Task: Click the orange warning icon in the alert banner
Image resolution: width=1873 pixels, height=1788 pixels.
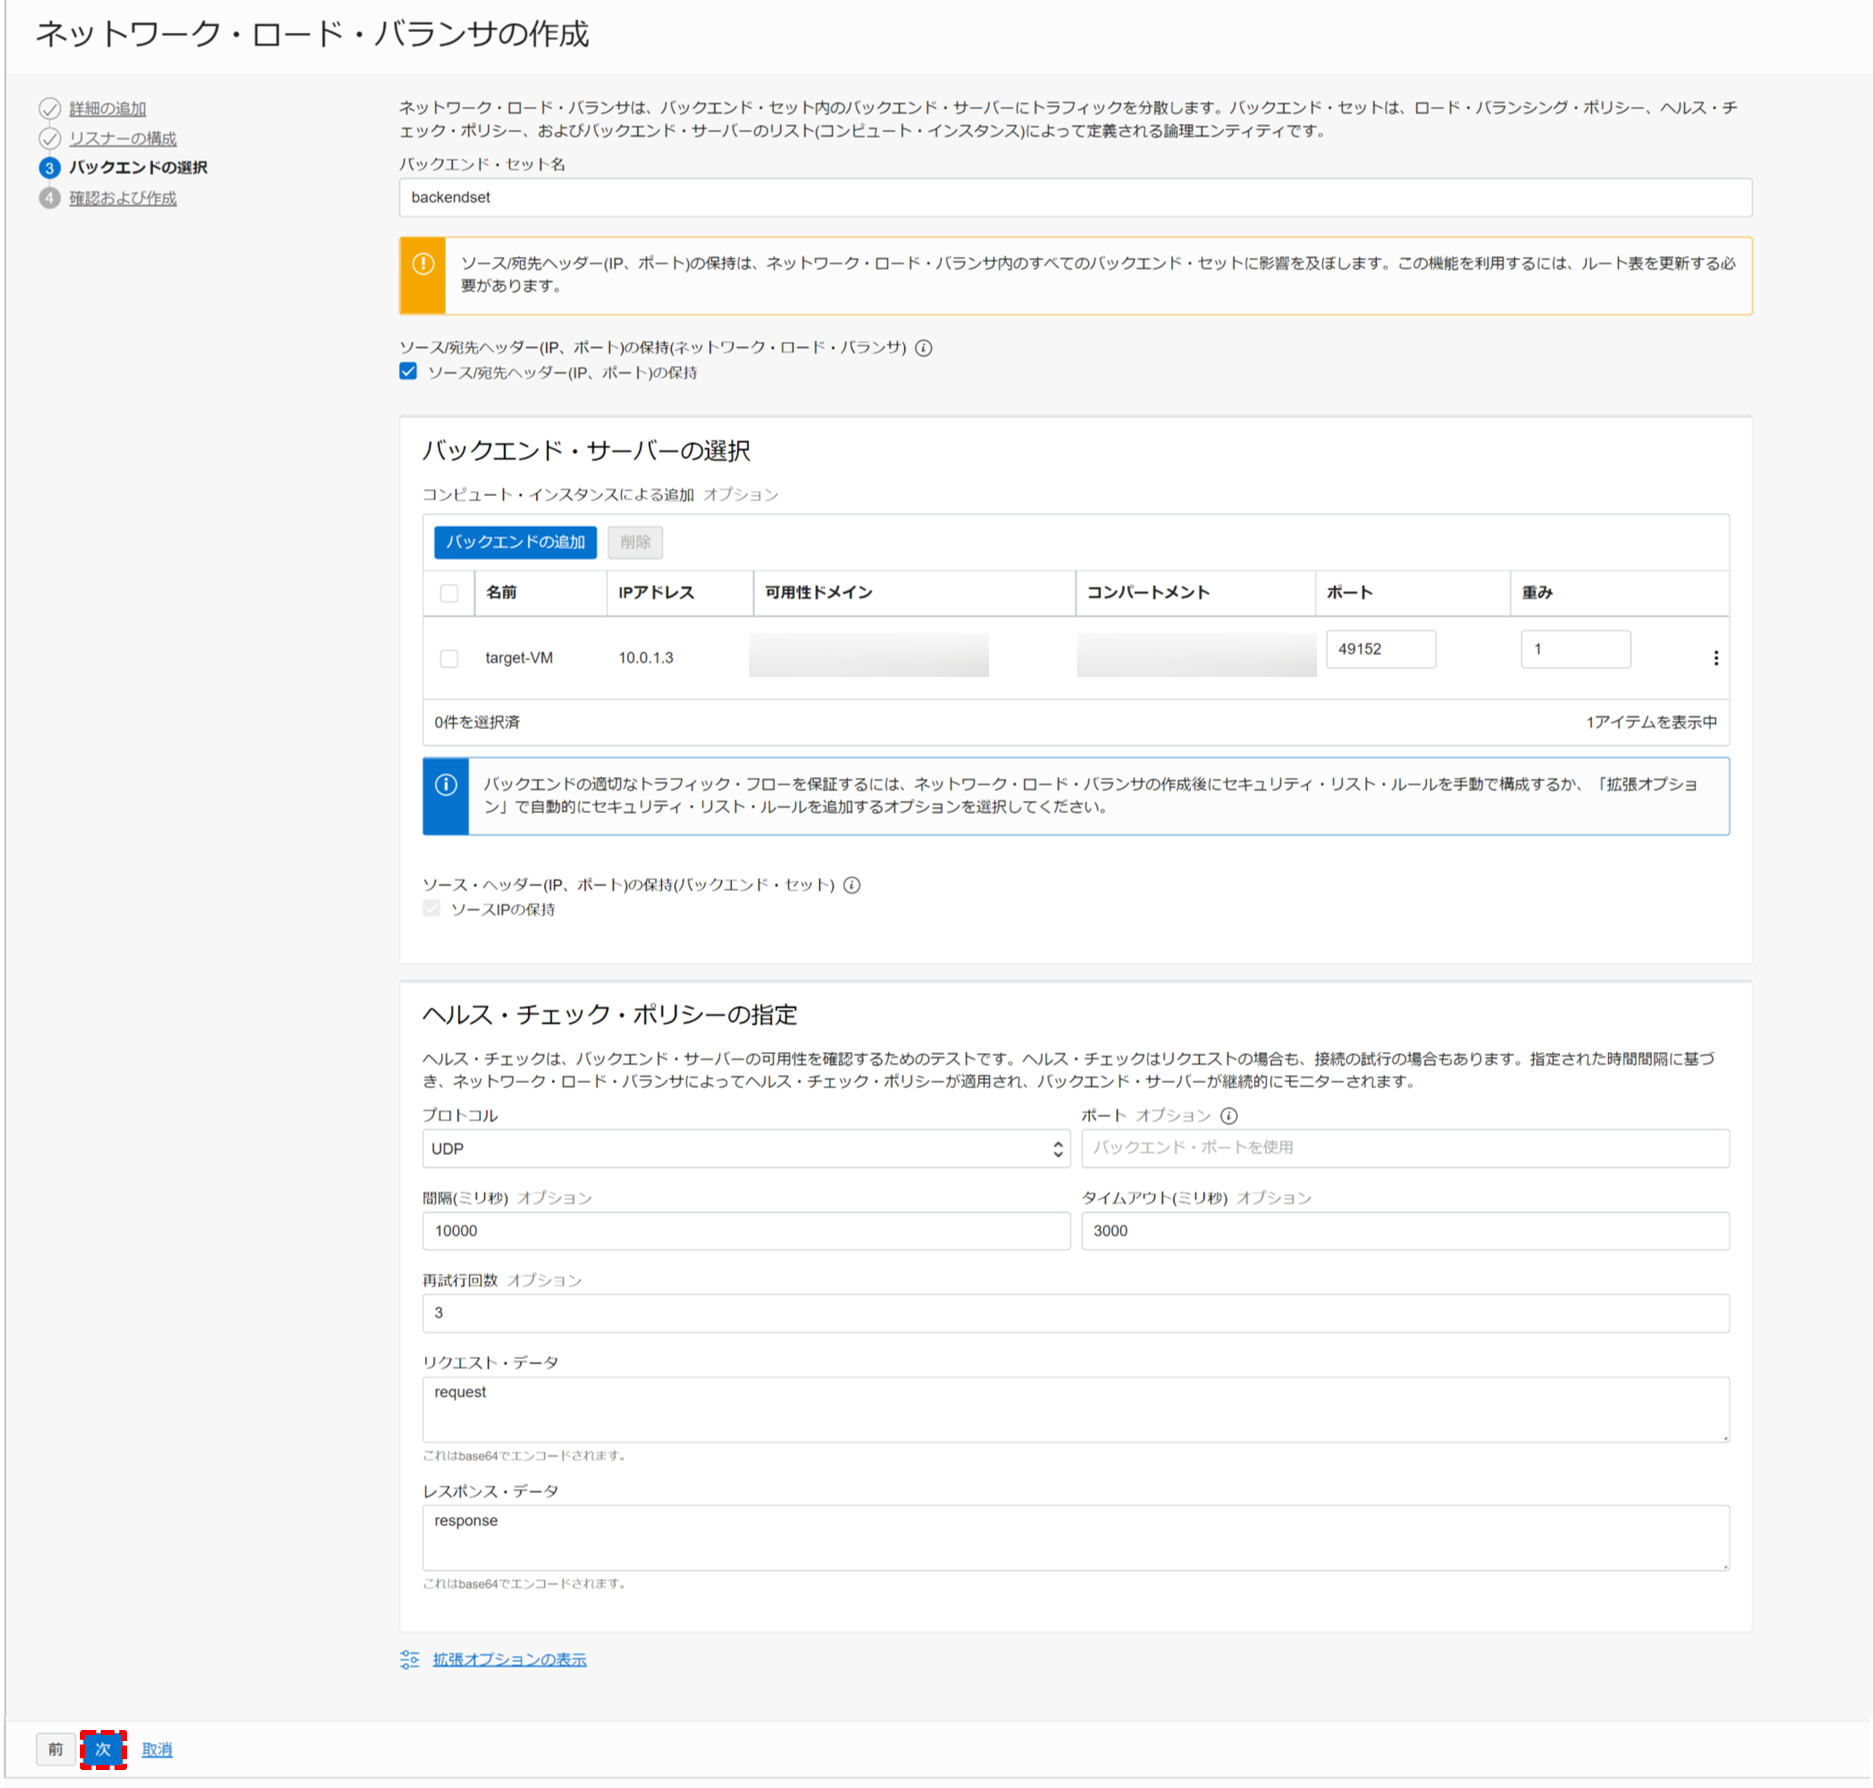Action: tap(423, 264)
